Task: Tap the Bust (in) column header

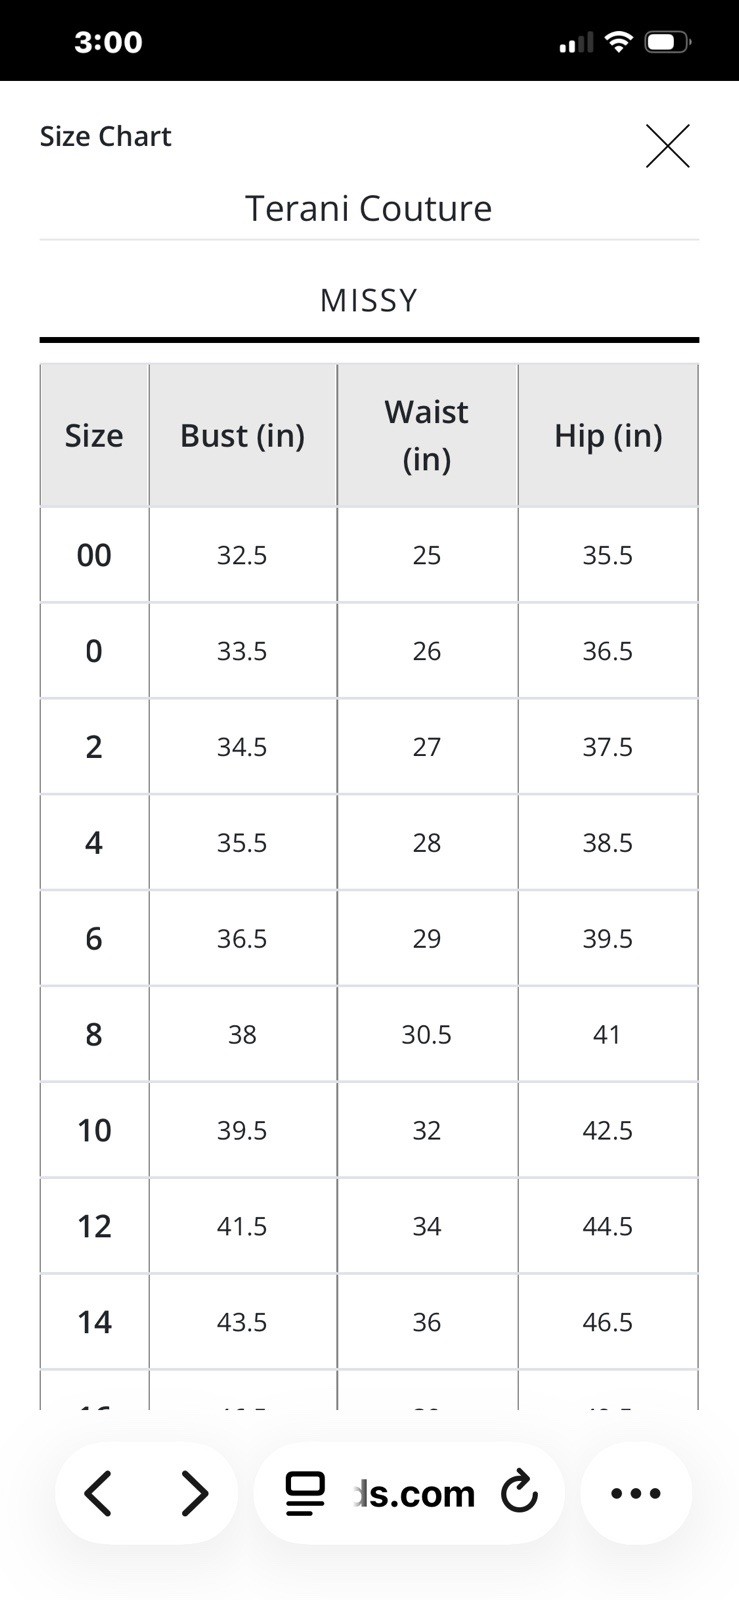Action: 242,436
